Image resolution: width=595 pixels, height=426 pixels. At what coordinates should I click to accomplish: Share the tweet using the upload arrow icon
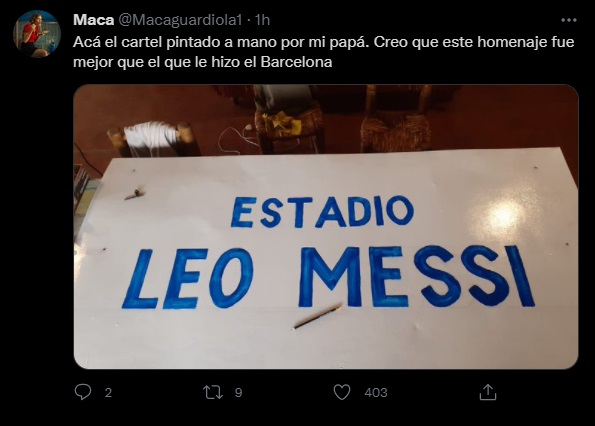click(488, 392)
